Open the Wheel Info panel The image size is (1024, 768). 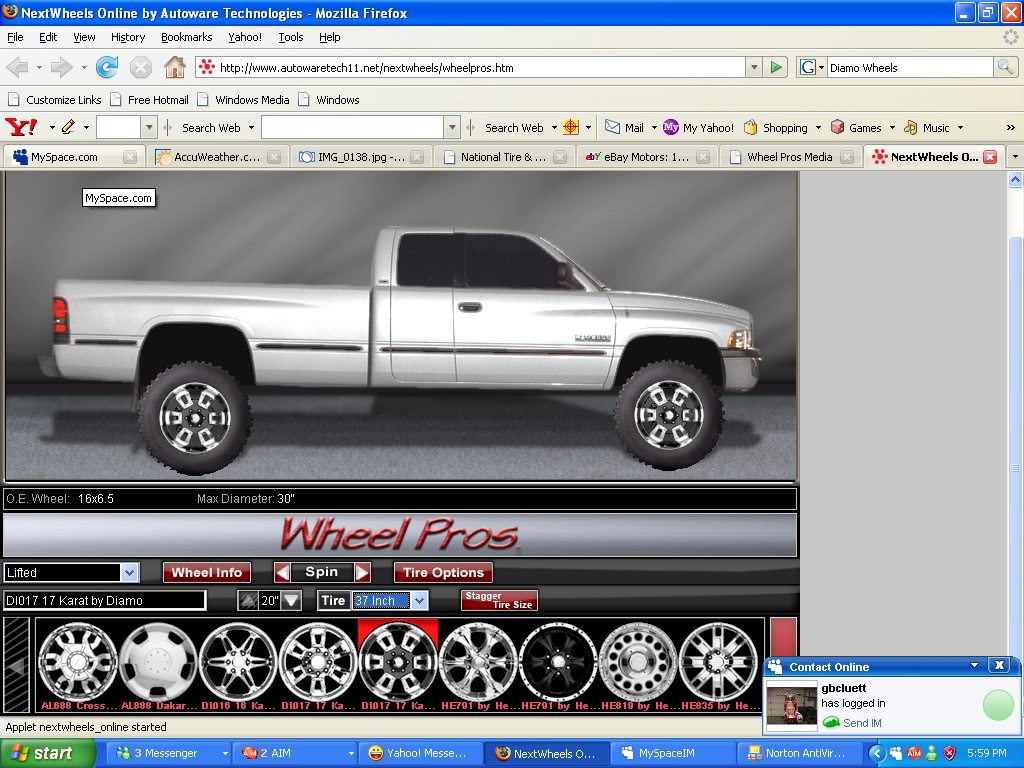point(207,572)
